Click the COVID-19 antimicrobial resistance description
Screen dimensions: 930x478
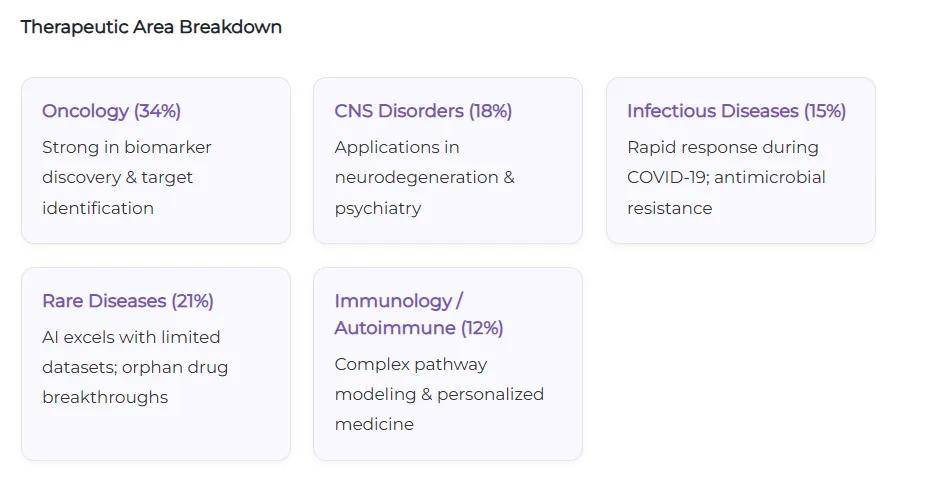click(x=726, y=178)
